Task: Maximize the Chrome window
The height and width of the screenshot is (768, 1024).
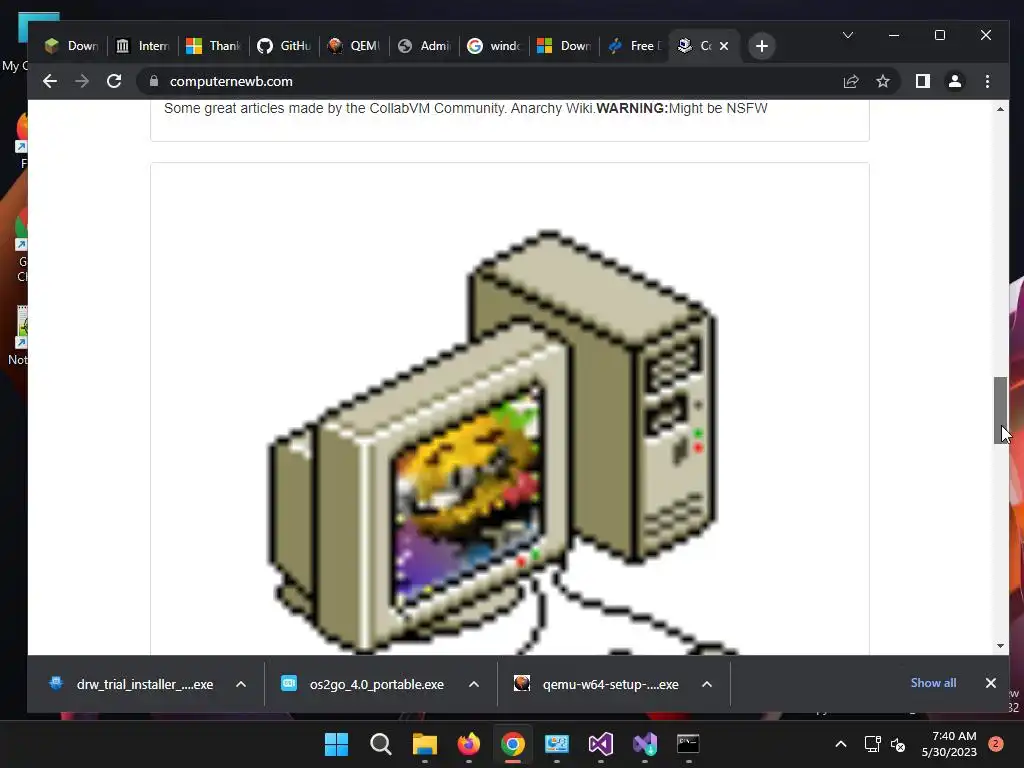Action: tap(940, 35)
